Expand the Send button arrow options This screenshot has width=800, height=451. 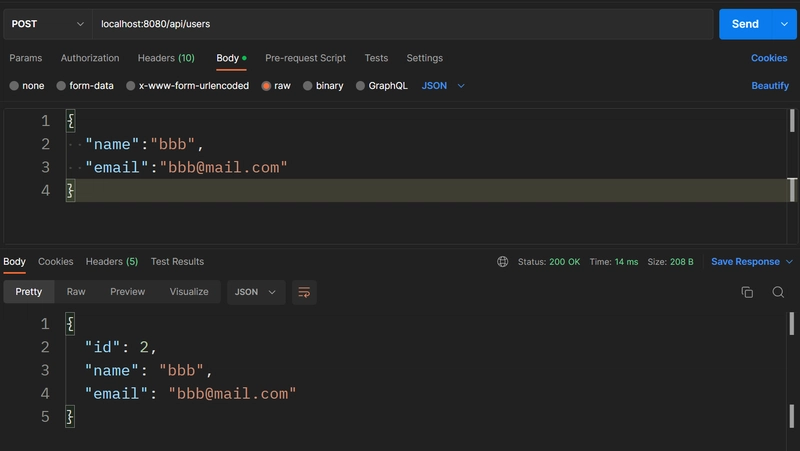(784, 24)
